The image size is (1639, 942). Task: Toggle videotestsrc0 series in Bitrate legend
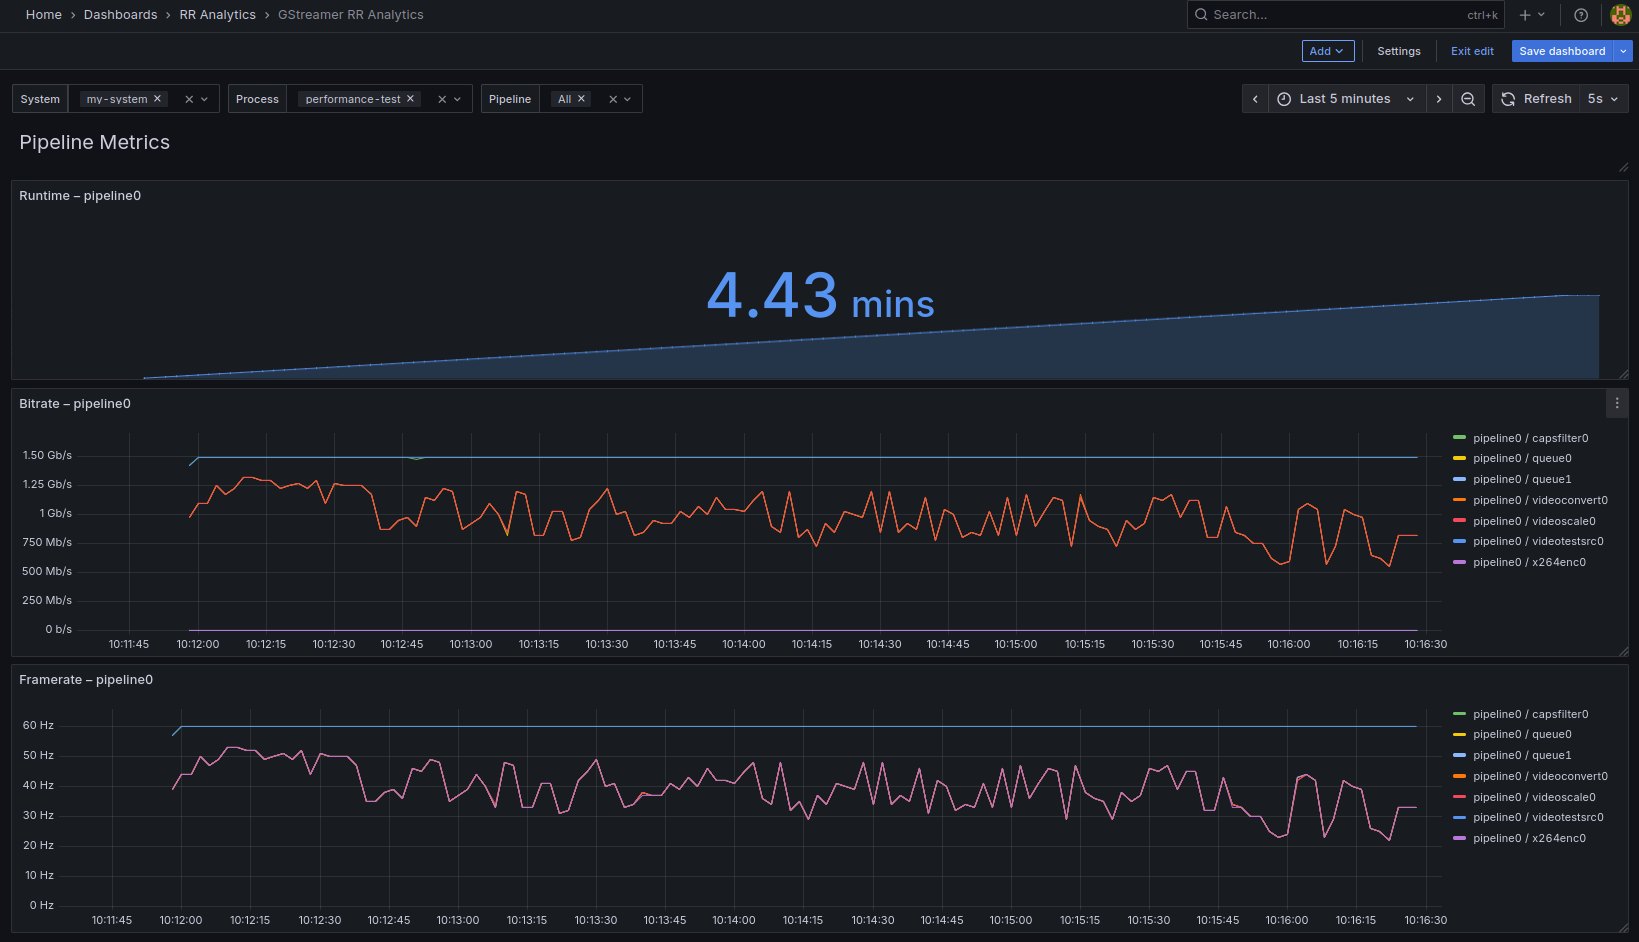pyautogui.click(x=1538, y=541)
